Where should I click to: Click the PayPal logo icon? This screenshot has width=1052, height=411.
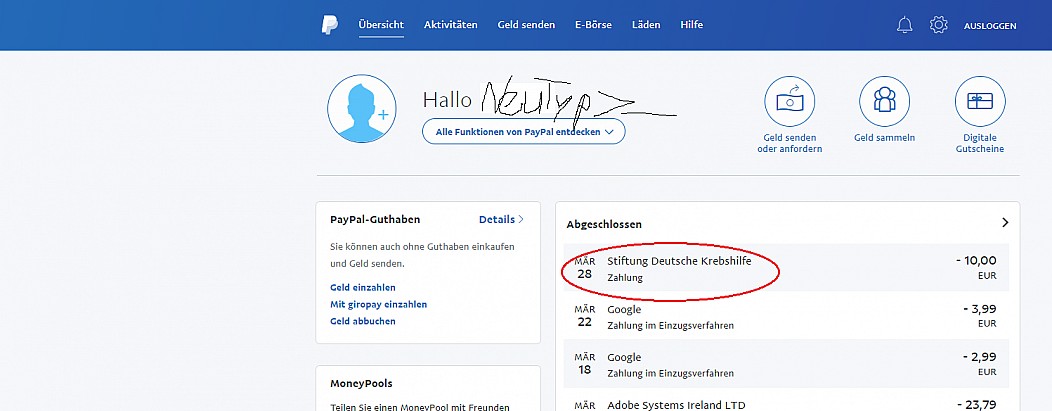point(329,25)
